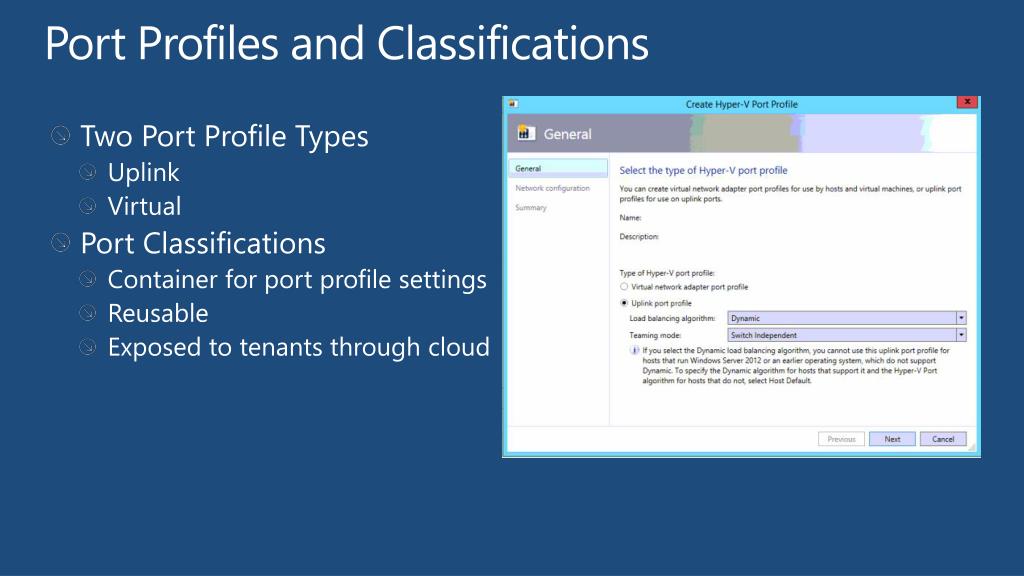Click the Next button
Screen dimensions: 1024x576
coord(892,439)
